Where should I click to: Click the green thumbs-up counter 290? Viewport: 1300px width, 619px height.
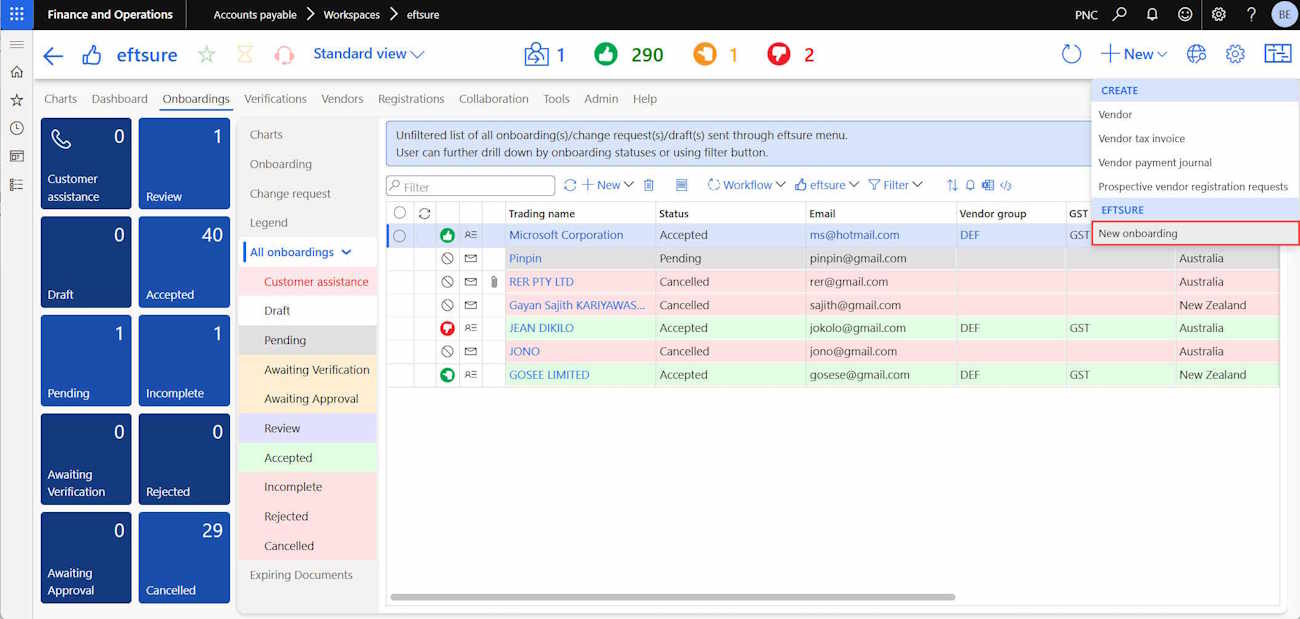pyautogui.click(x=628, y=54)
